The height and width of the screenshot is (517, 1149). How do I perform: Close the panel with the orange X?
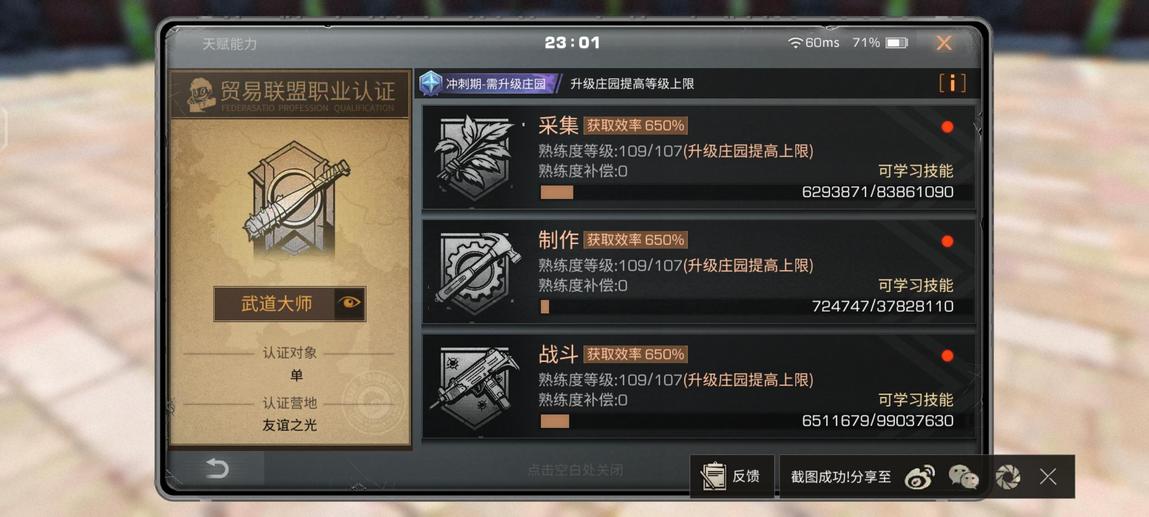[x=944, y=43]
